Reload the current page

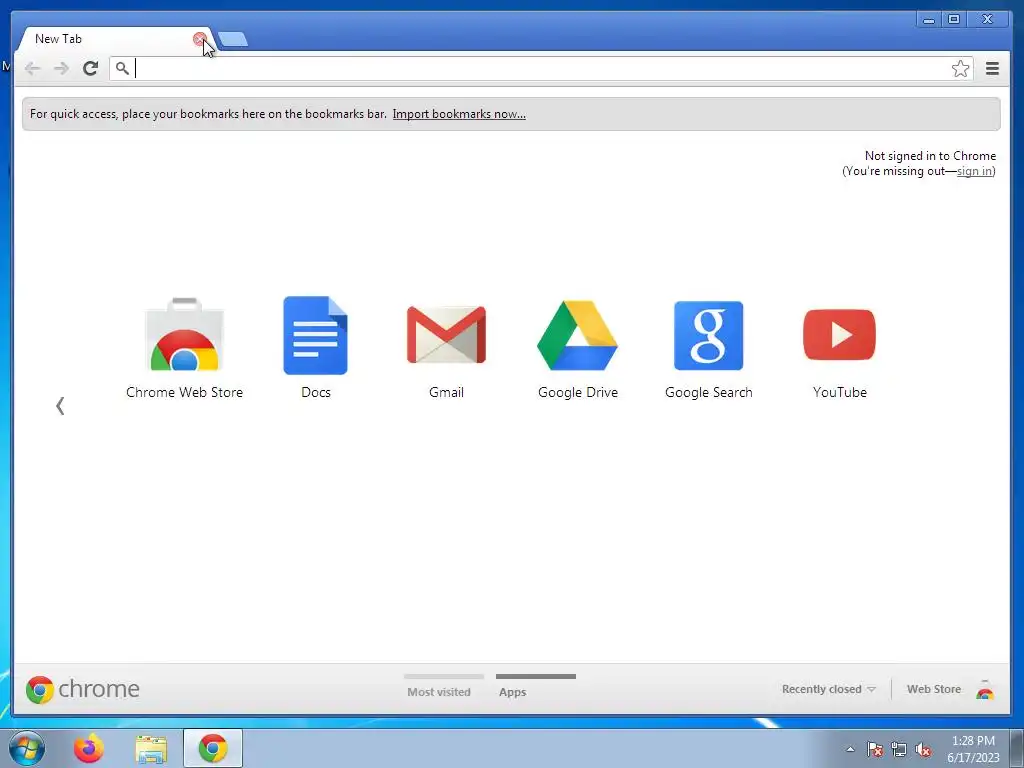(90, 68)
